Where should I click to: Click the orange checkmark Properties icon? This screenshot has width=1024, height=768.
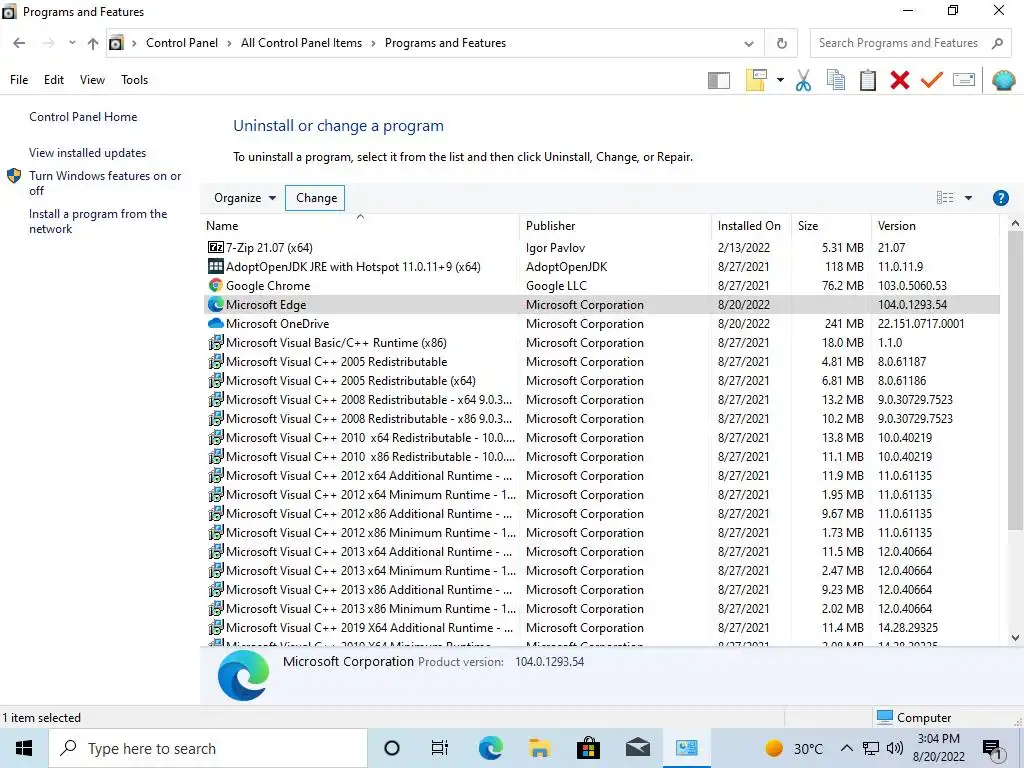[932, 80]
